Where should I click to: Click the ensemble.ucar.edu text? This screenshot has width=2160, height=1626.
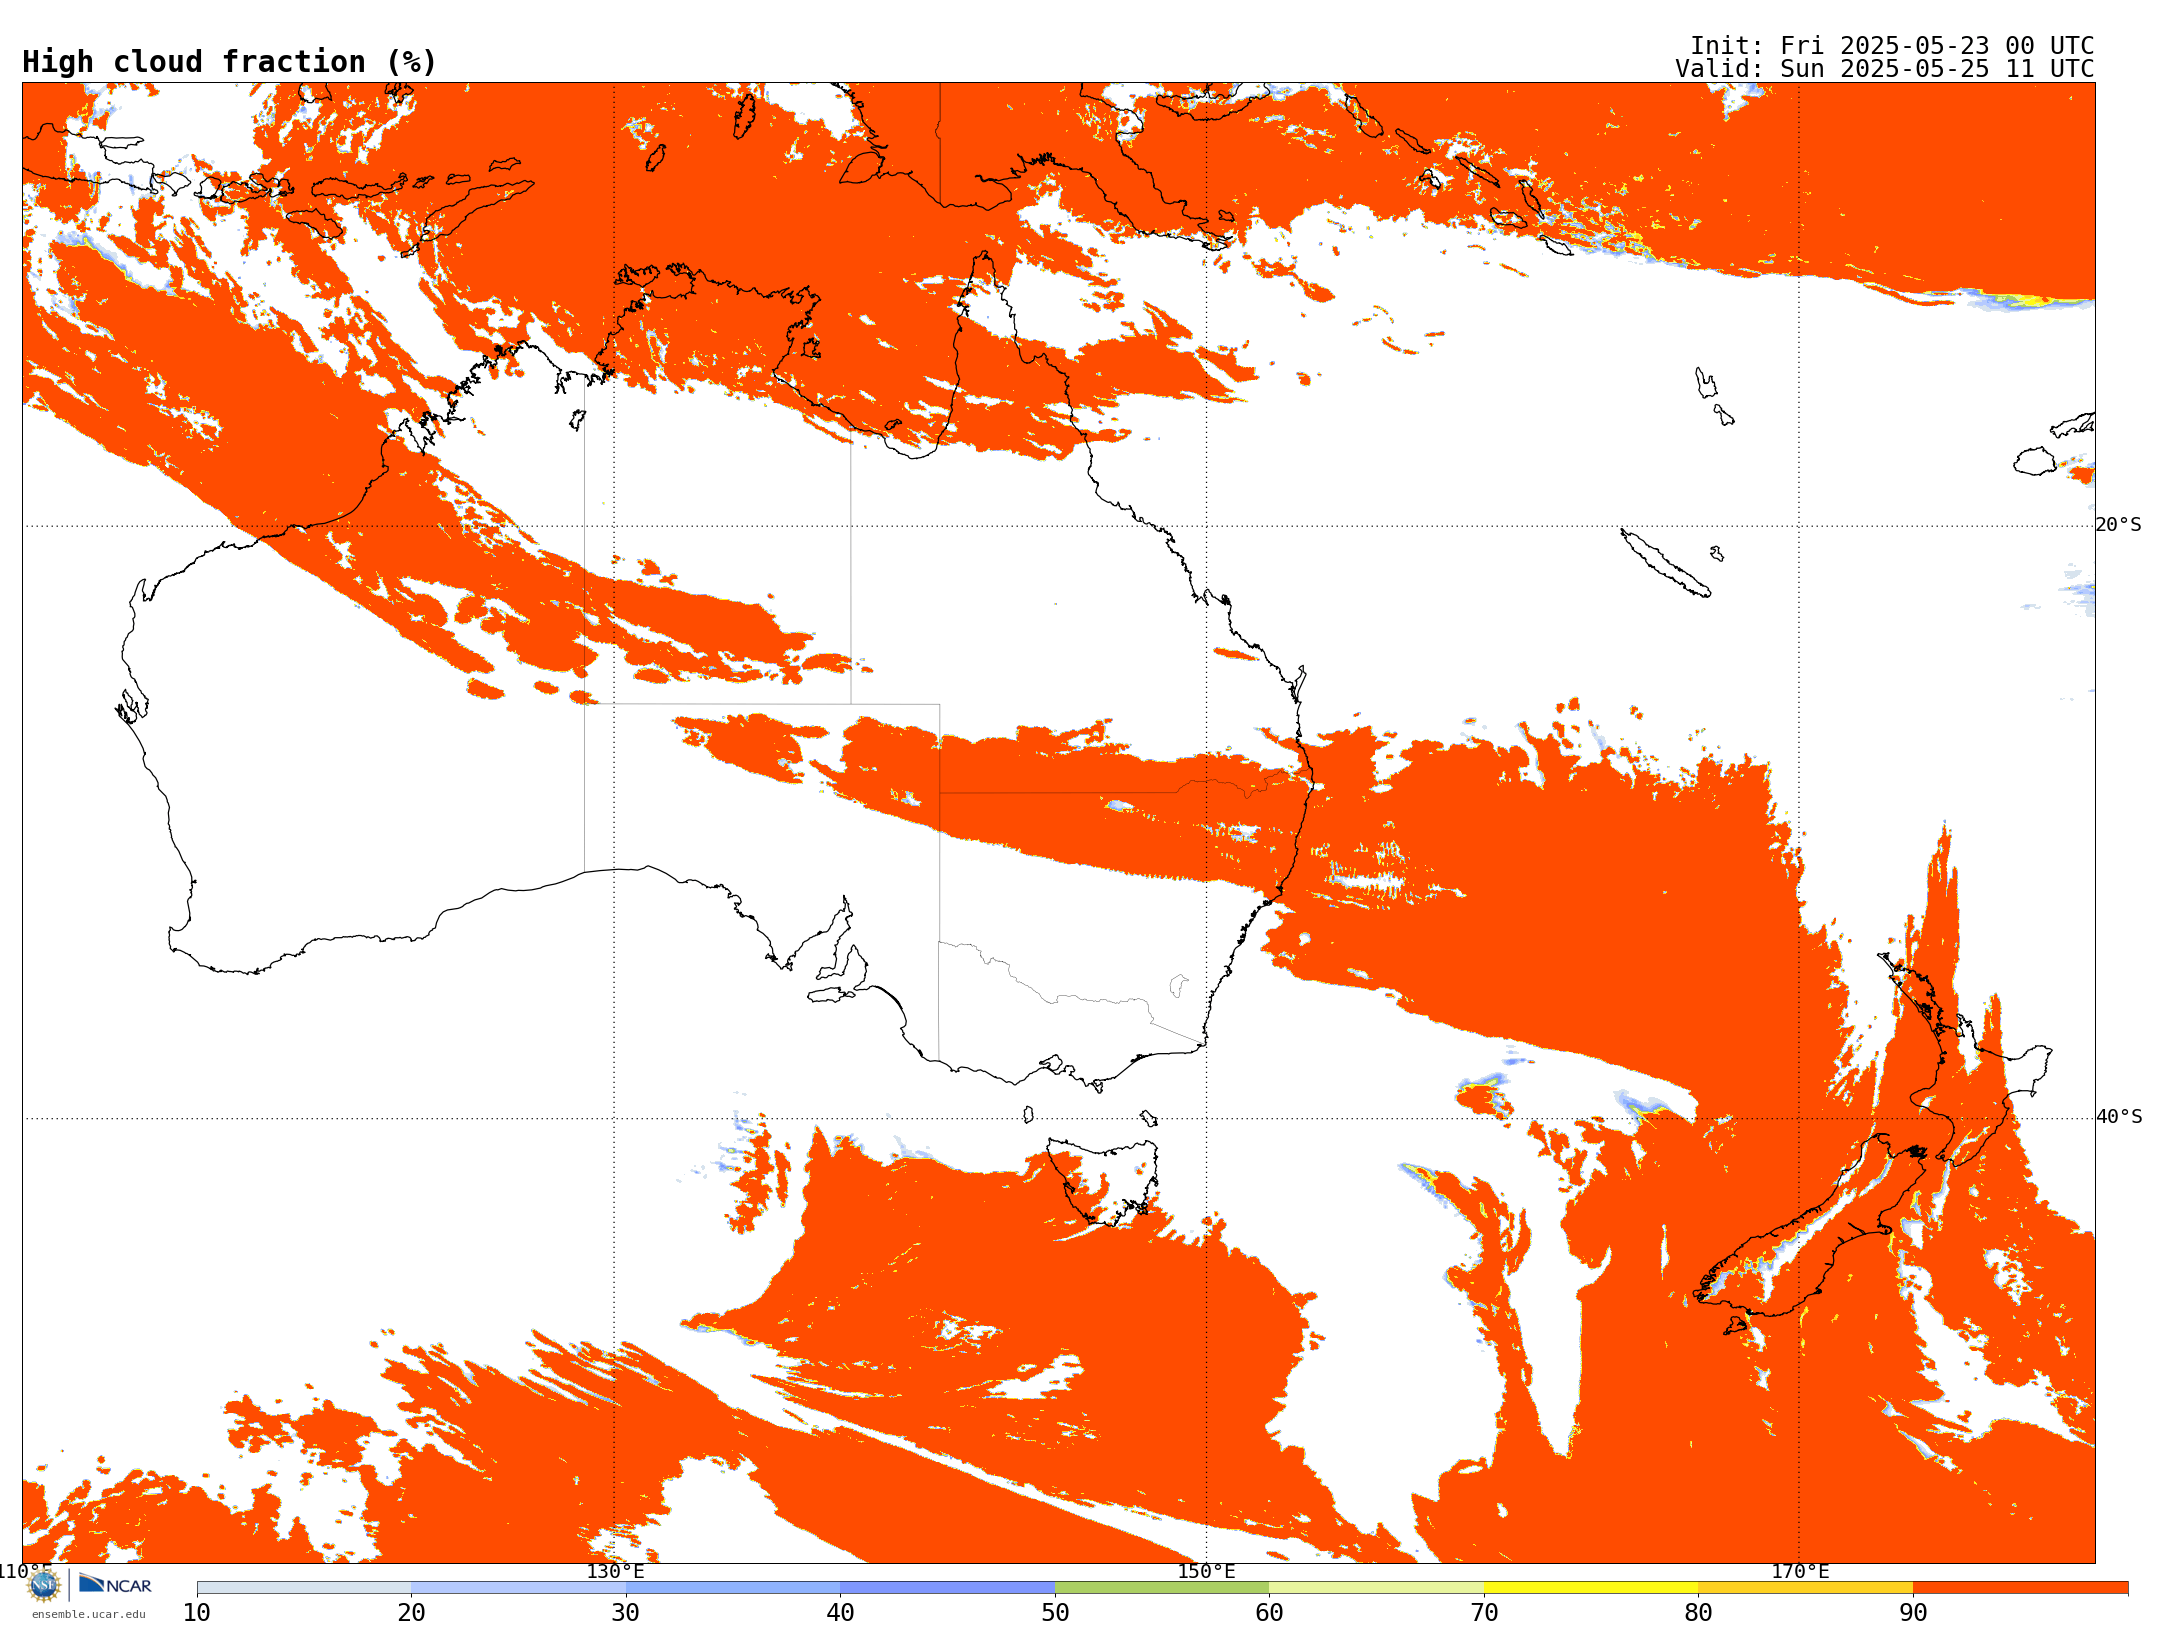(89, 1614)
